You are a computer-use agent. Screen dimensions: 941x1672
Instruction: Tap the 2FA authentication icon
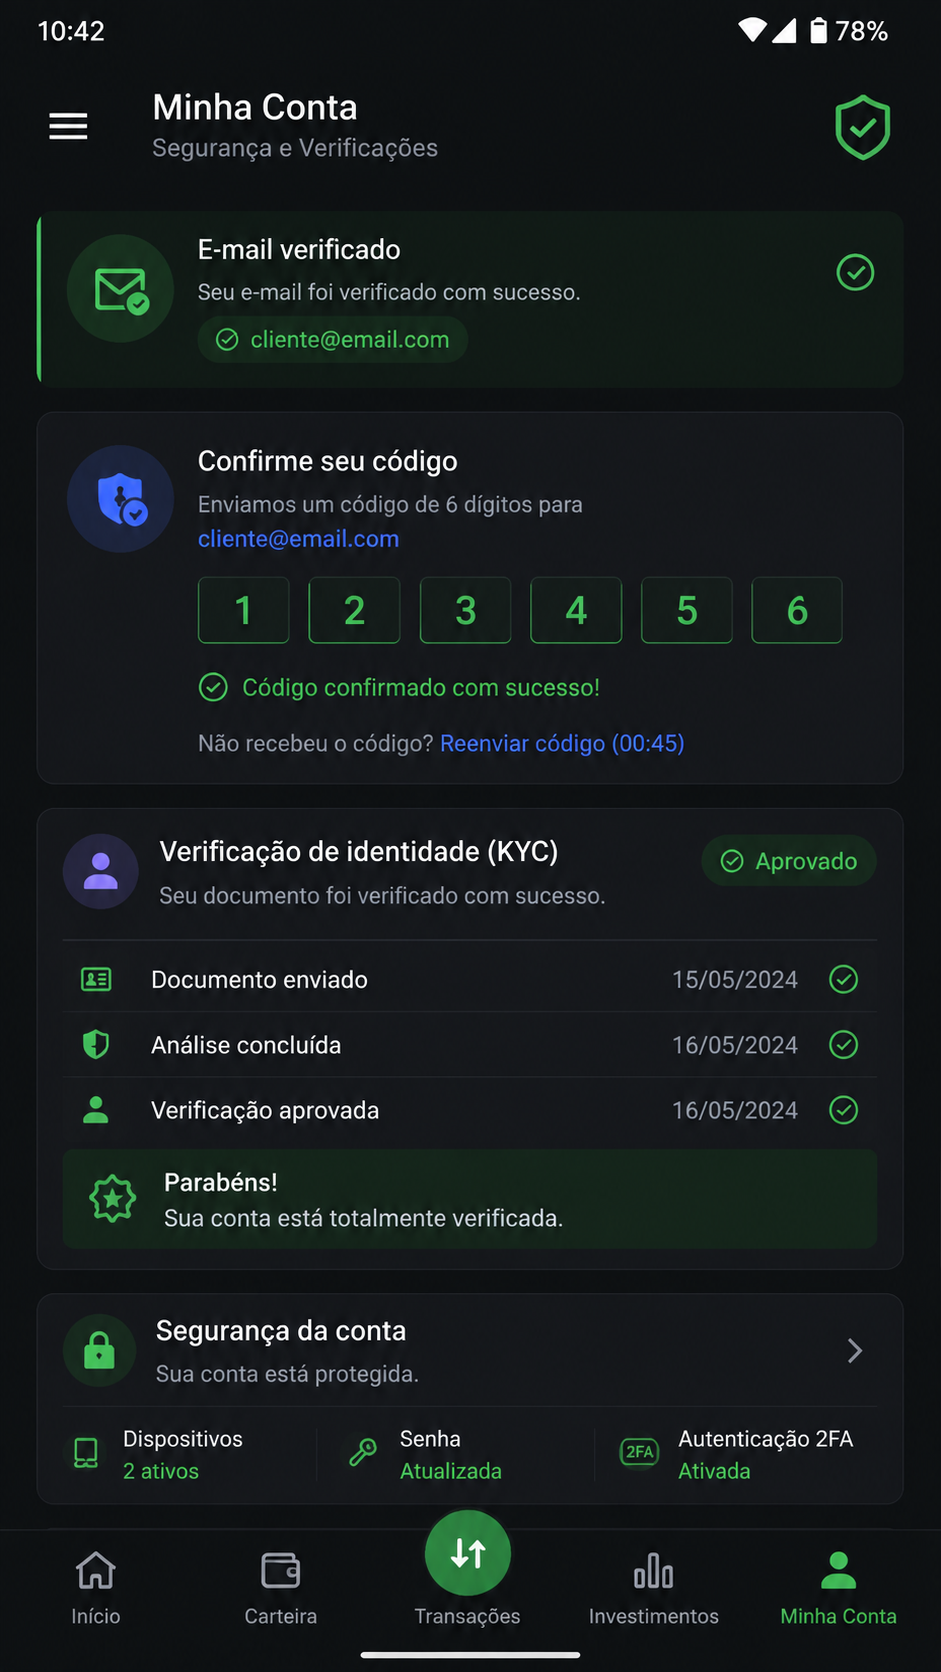pos(639,1452)
